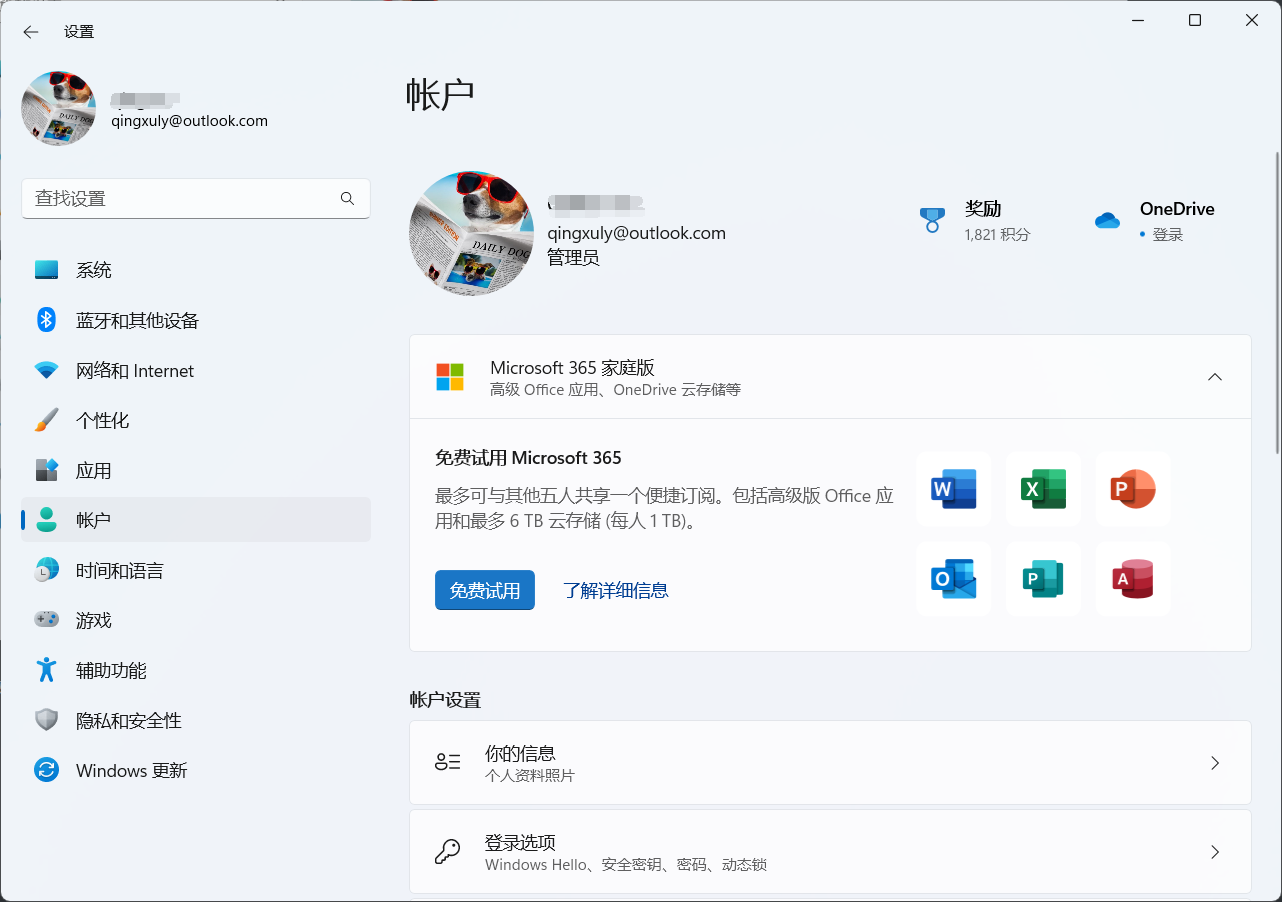Open 游戏 settings category
The image size is (1282, 902).
click(196, 621)
